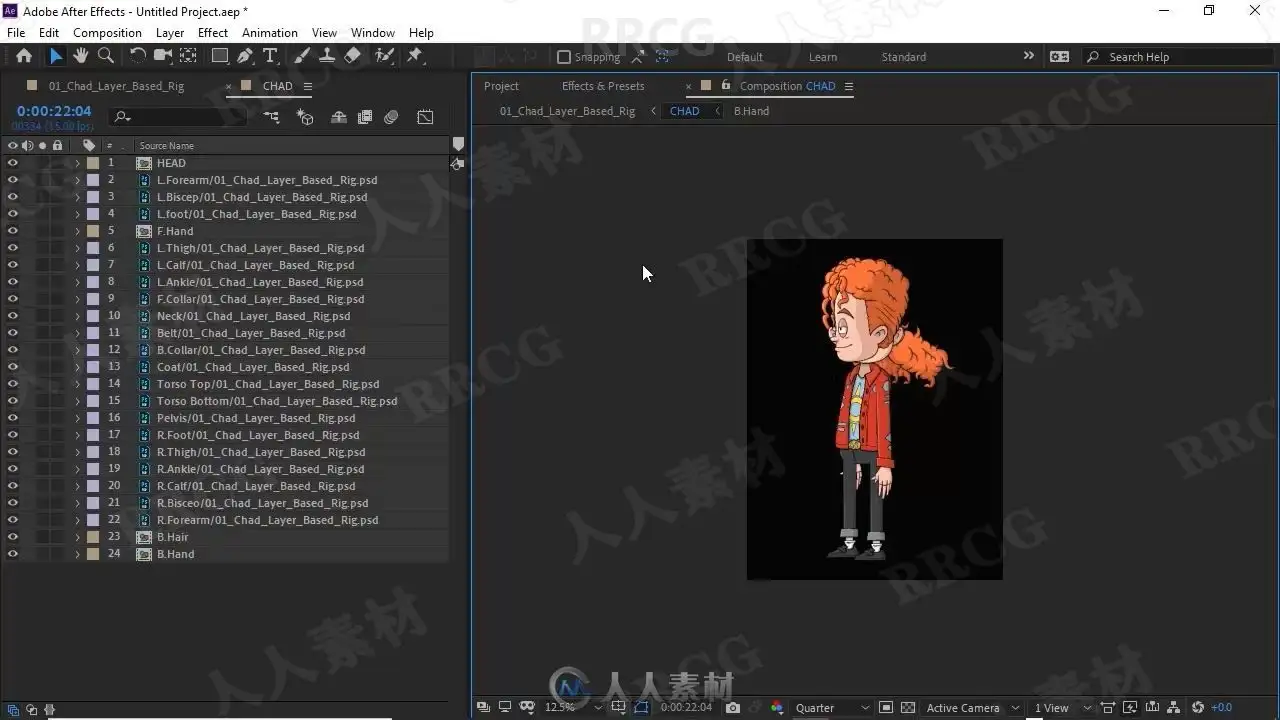Image resolution: width=1280 pixels, height=720 pixels.
Task: Hide the Pelvis layer
Action: pyautogui.click(x=12, y=418)
